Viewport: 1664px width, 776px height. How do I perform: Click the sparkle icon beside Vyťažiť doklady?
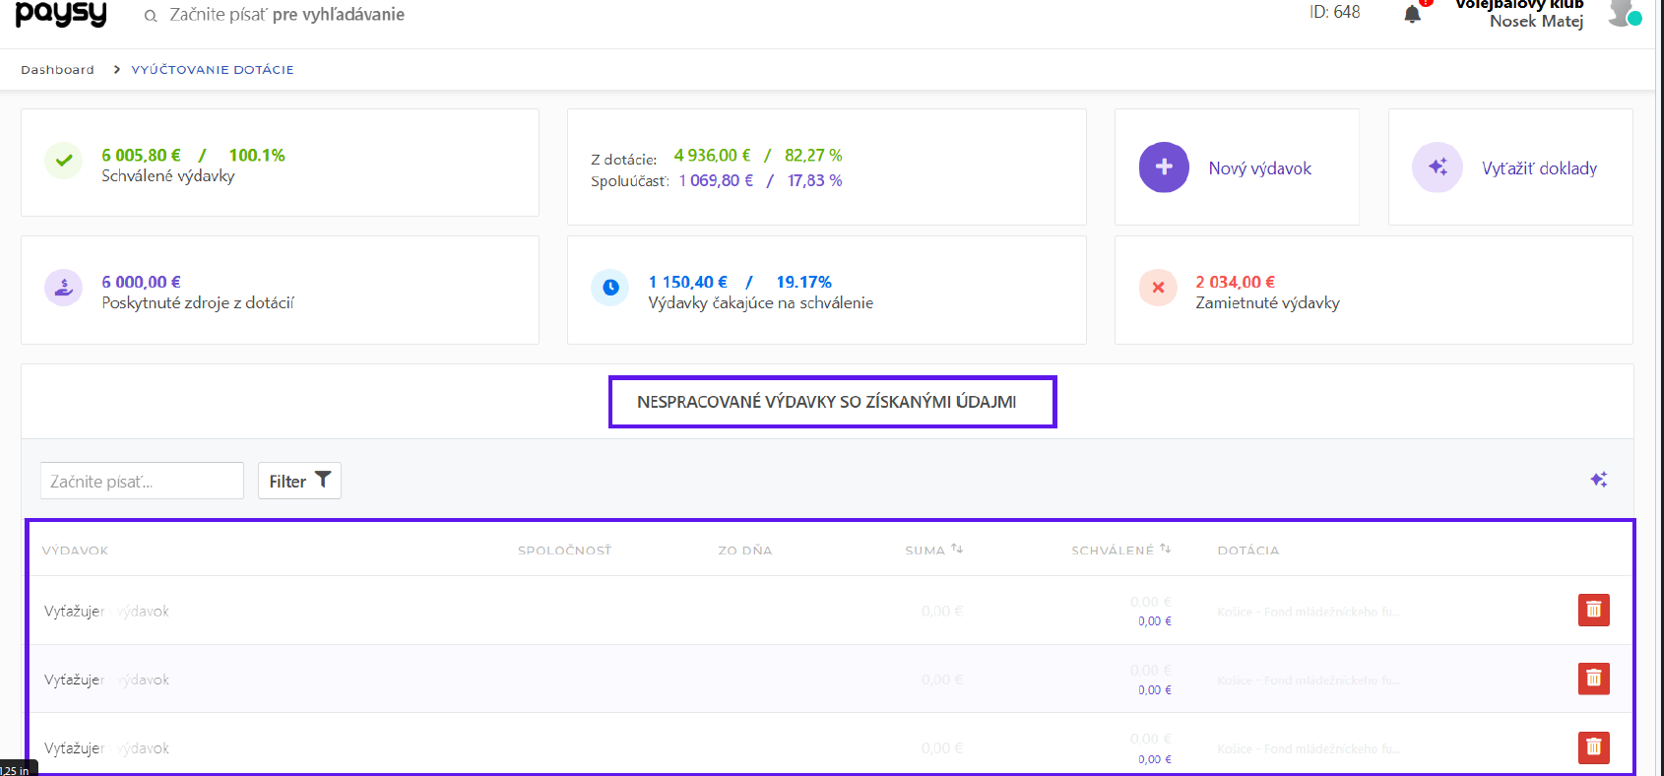tap(1437, 167)
